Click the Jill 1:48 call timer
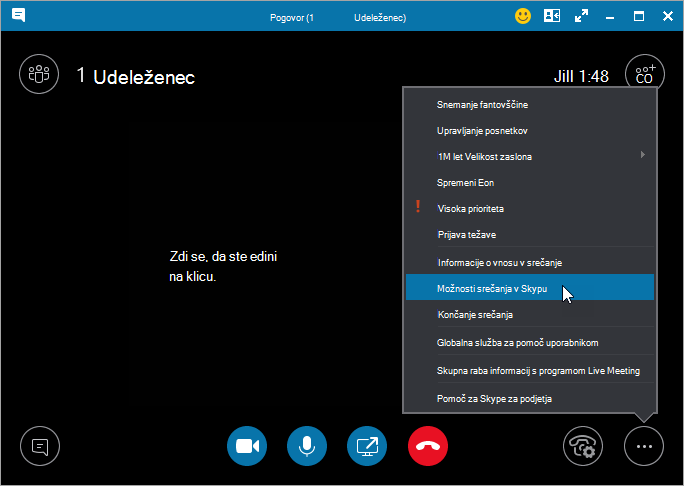The width and height of the screenshot is (684, 486). point(581,76)
